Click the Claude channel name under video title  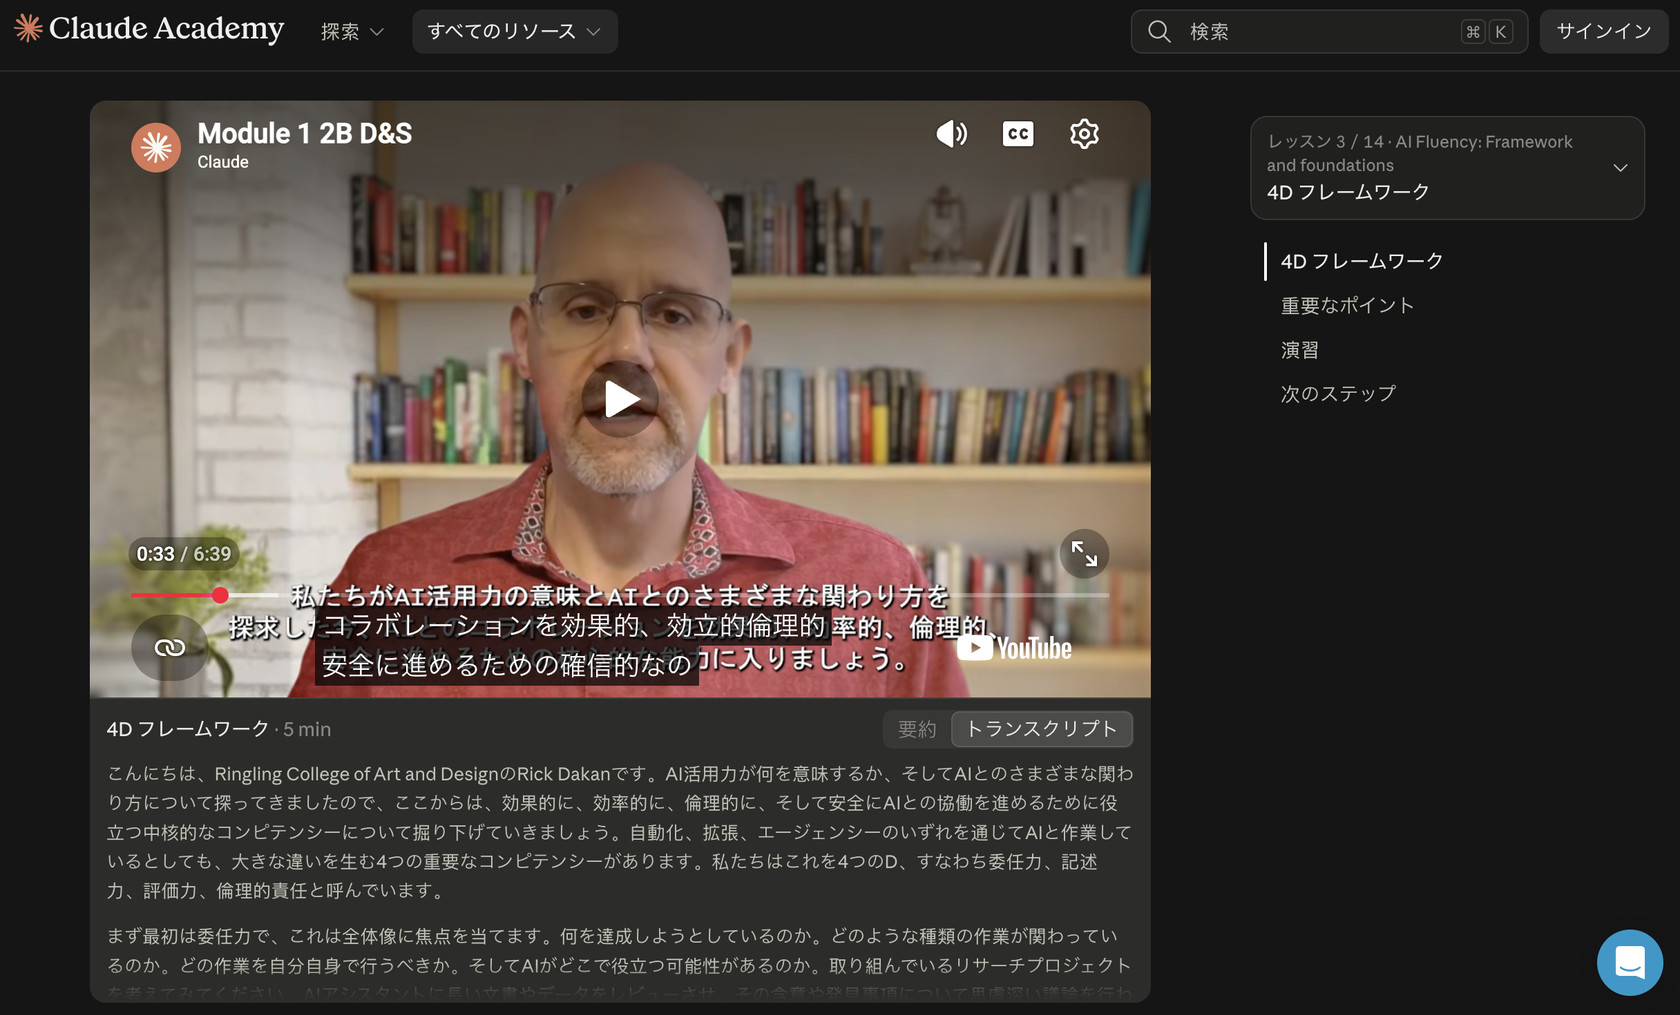click(x=223, y=162)
